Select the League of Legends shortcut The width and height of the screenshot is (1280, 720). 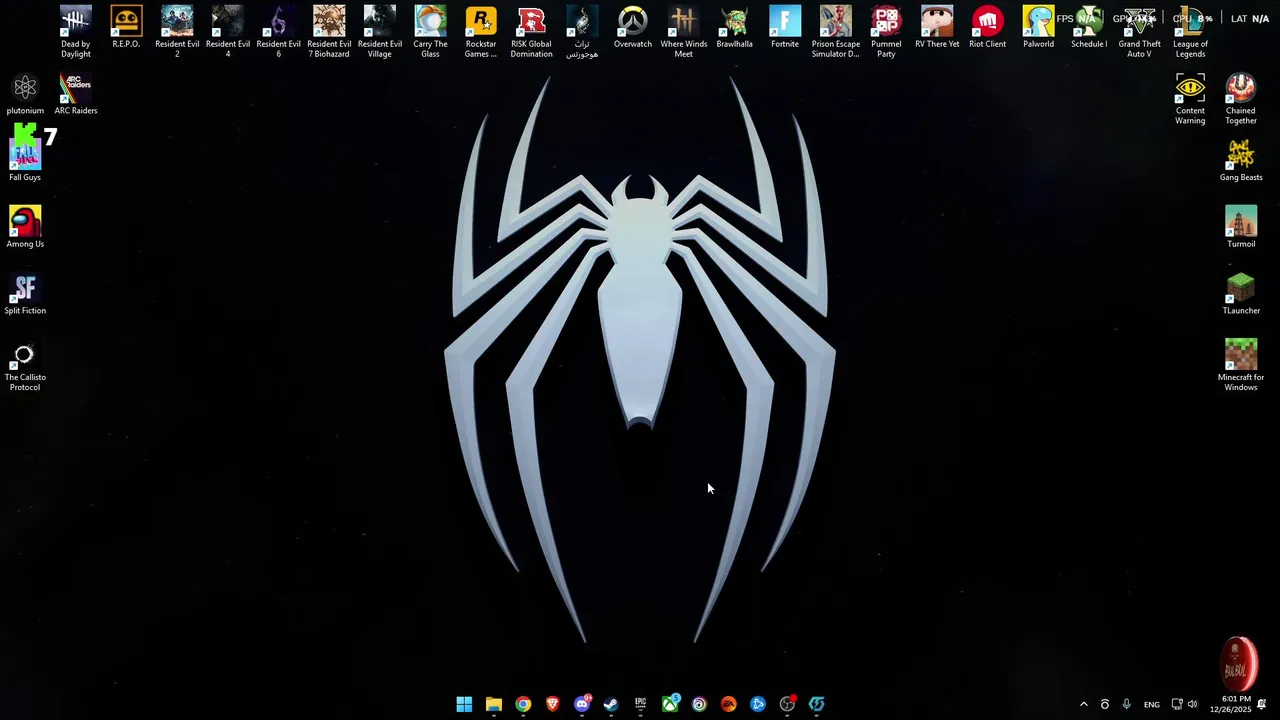click(x=1190, y=32)
